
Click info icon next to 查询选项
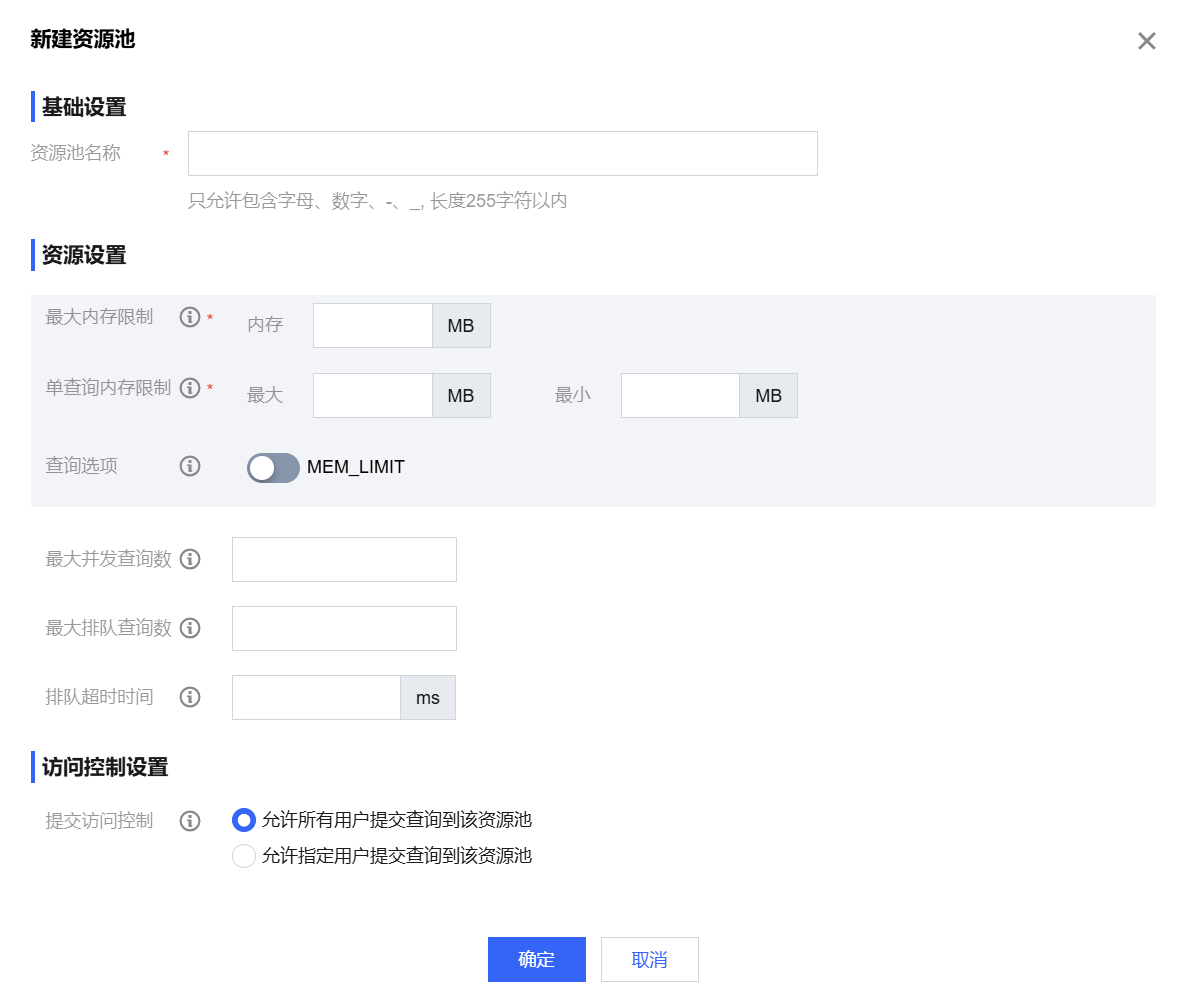pyautogui.click(x=190, y=466)
